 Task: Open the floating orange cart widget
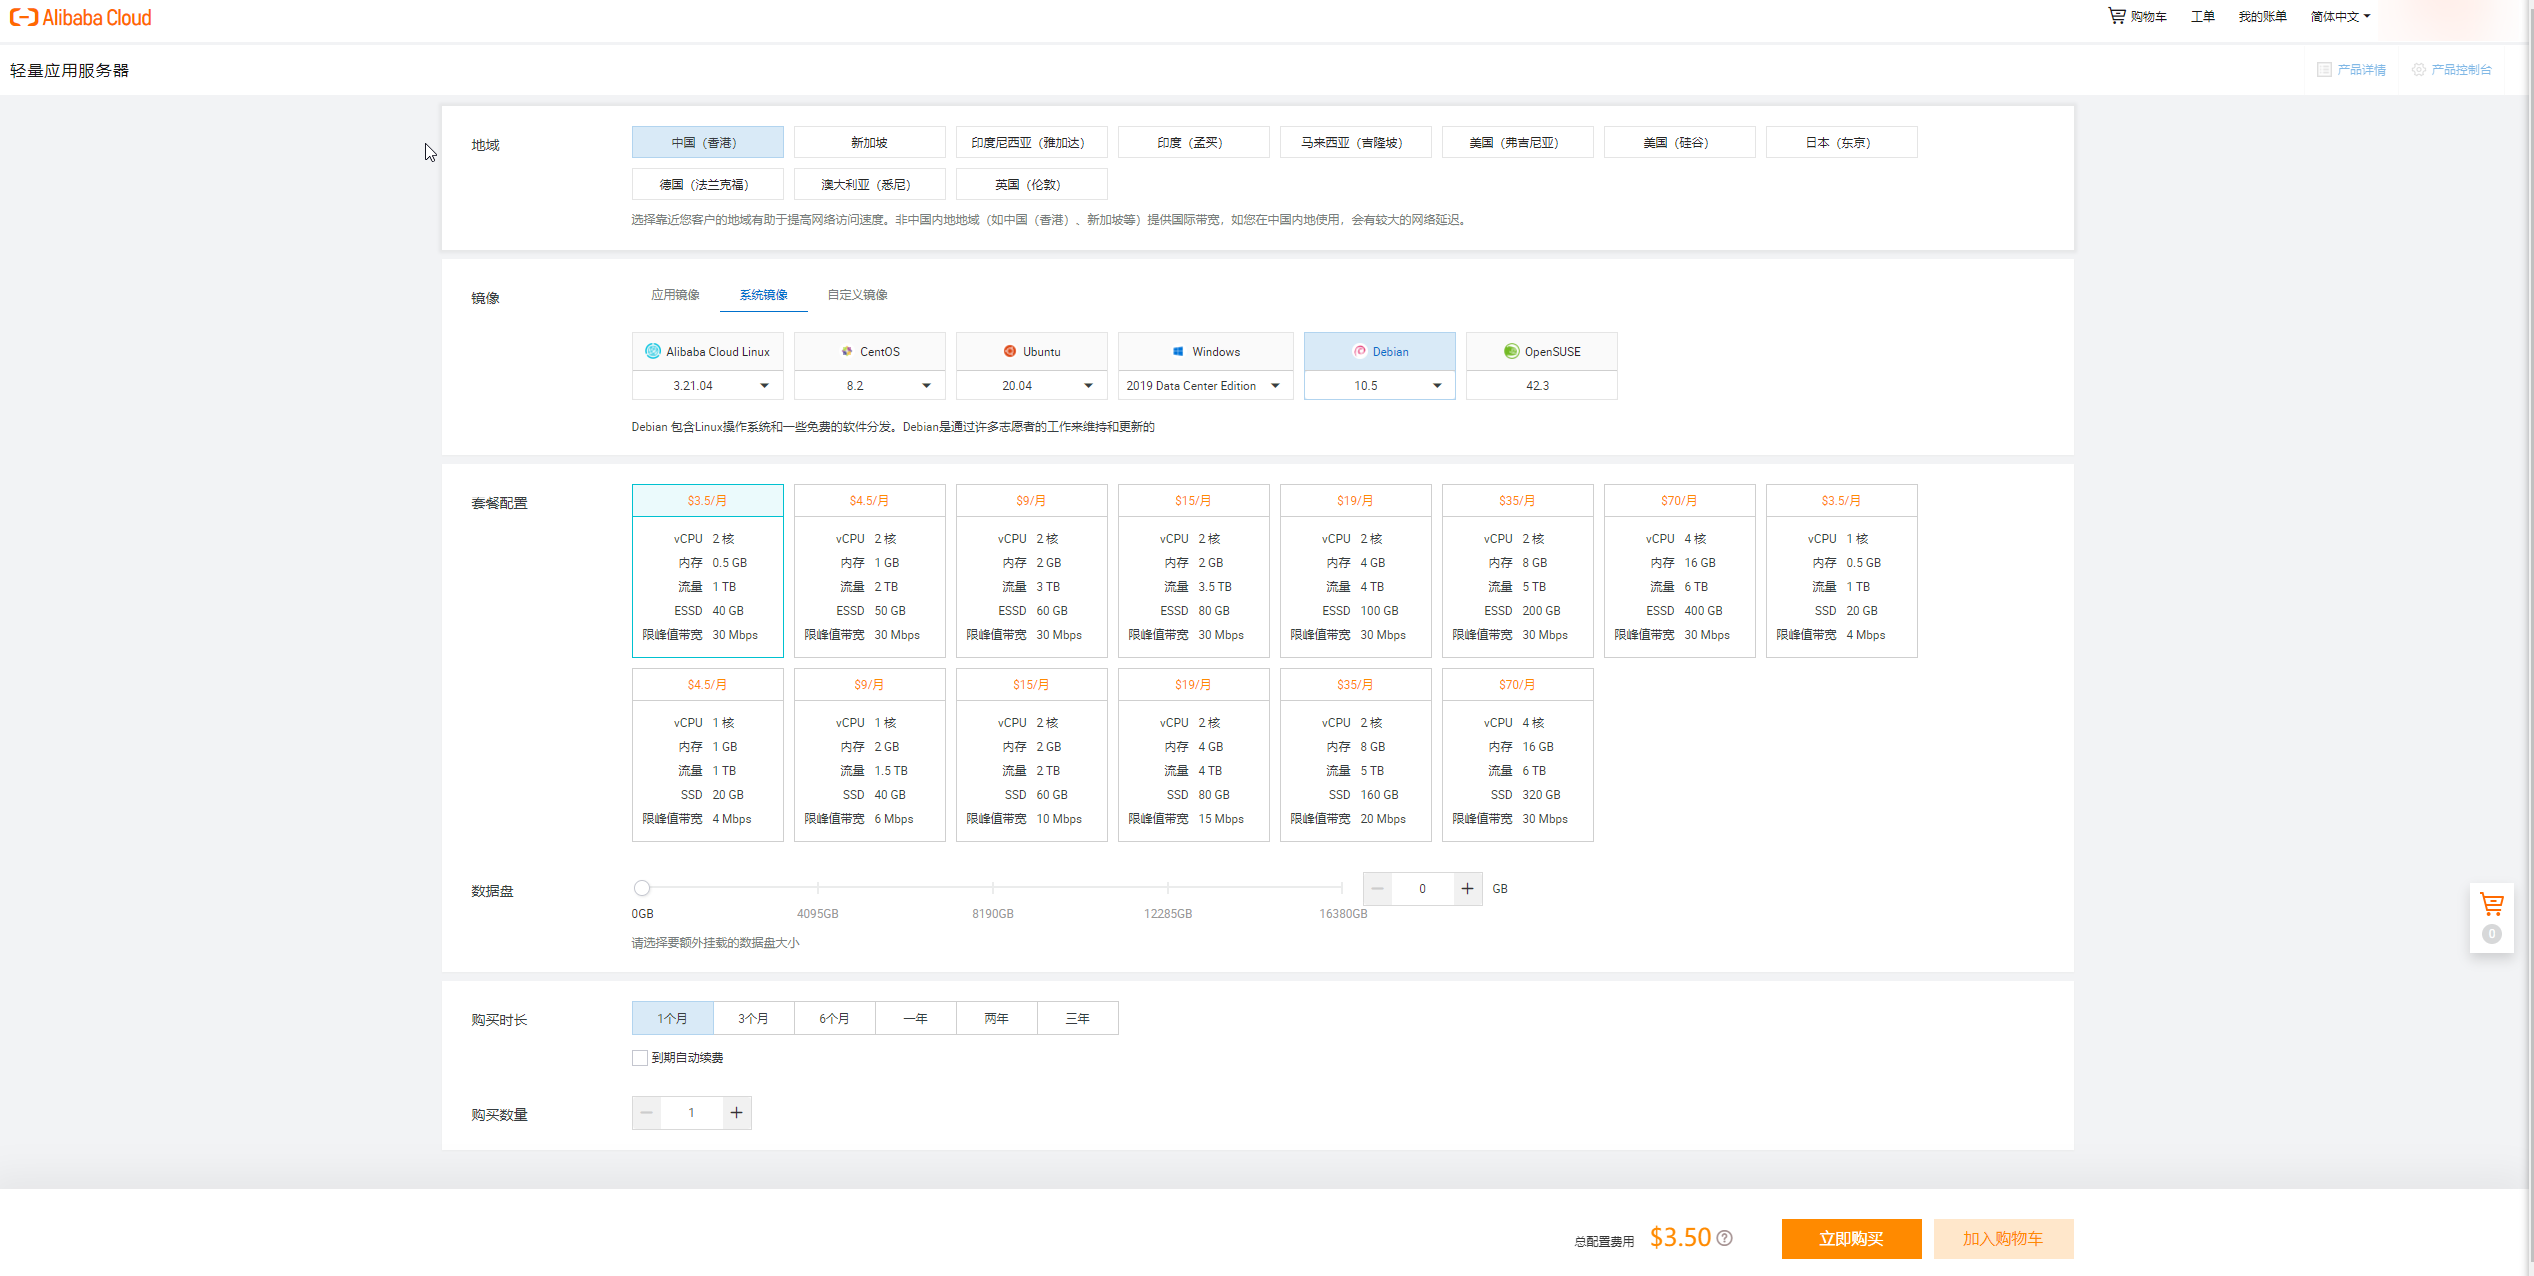click(2492, 917)
